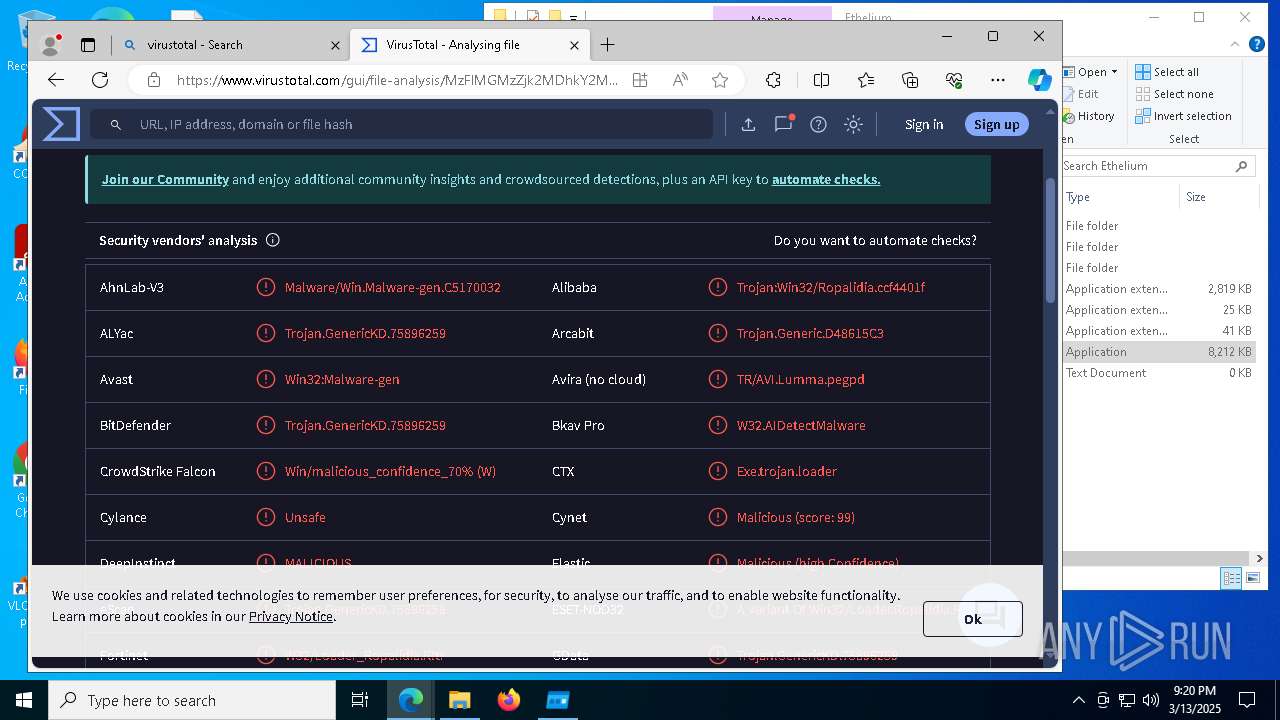Click the taskbar 'Type here to search' box
This screenshot has height=720, width=1280.
192,700
